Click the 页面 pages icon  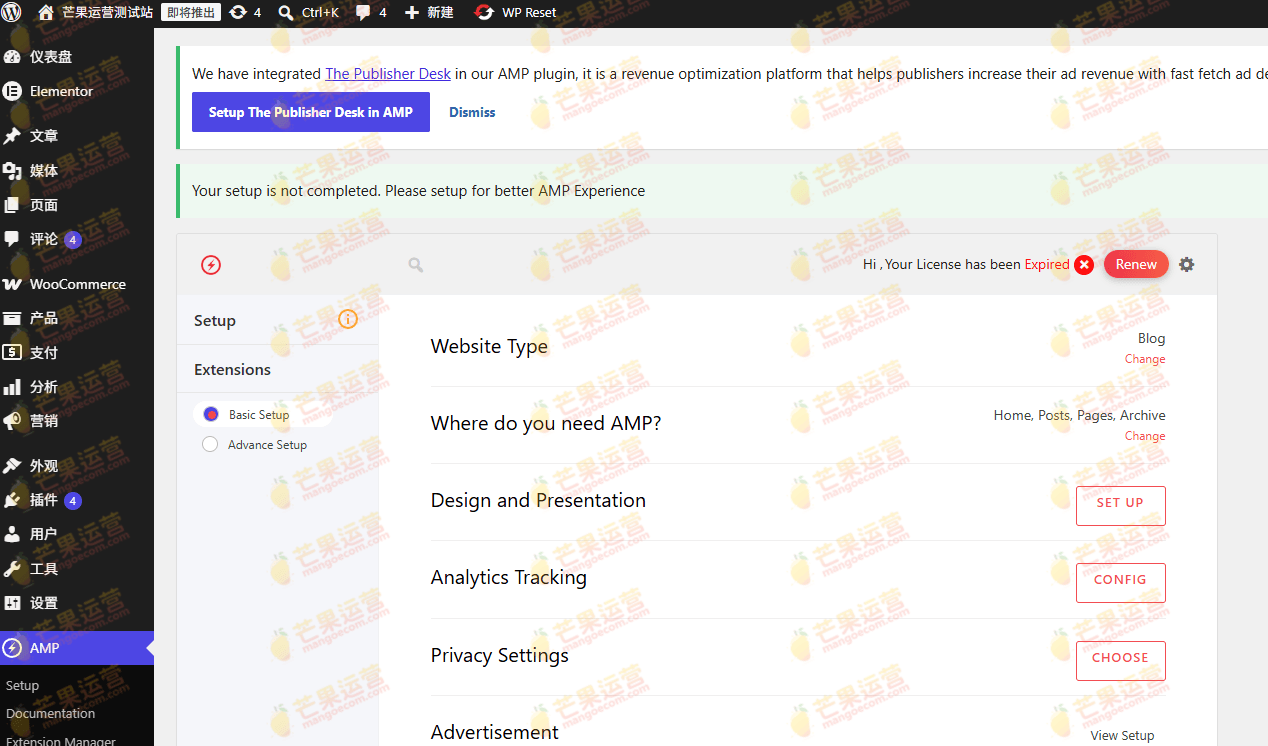(x=12, y=205)
